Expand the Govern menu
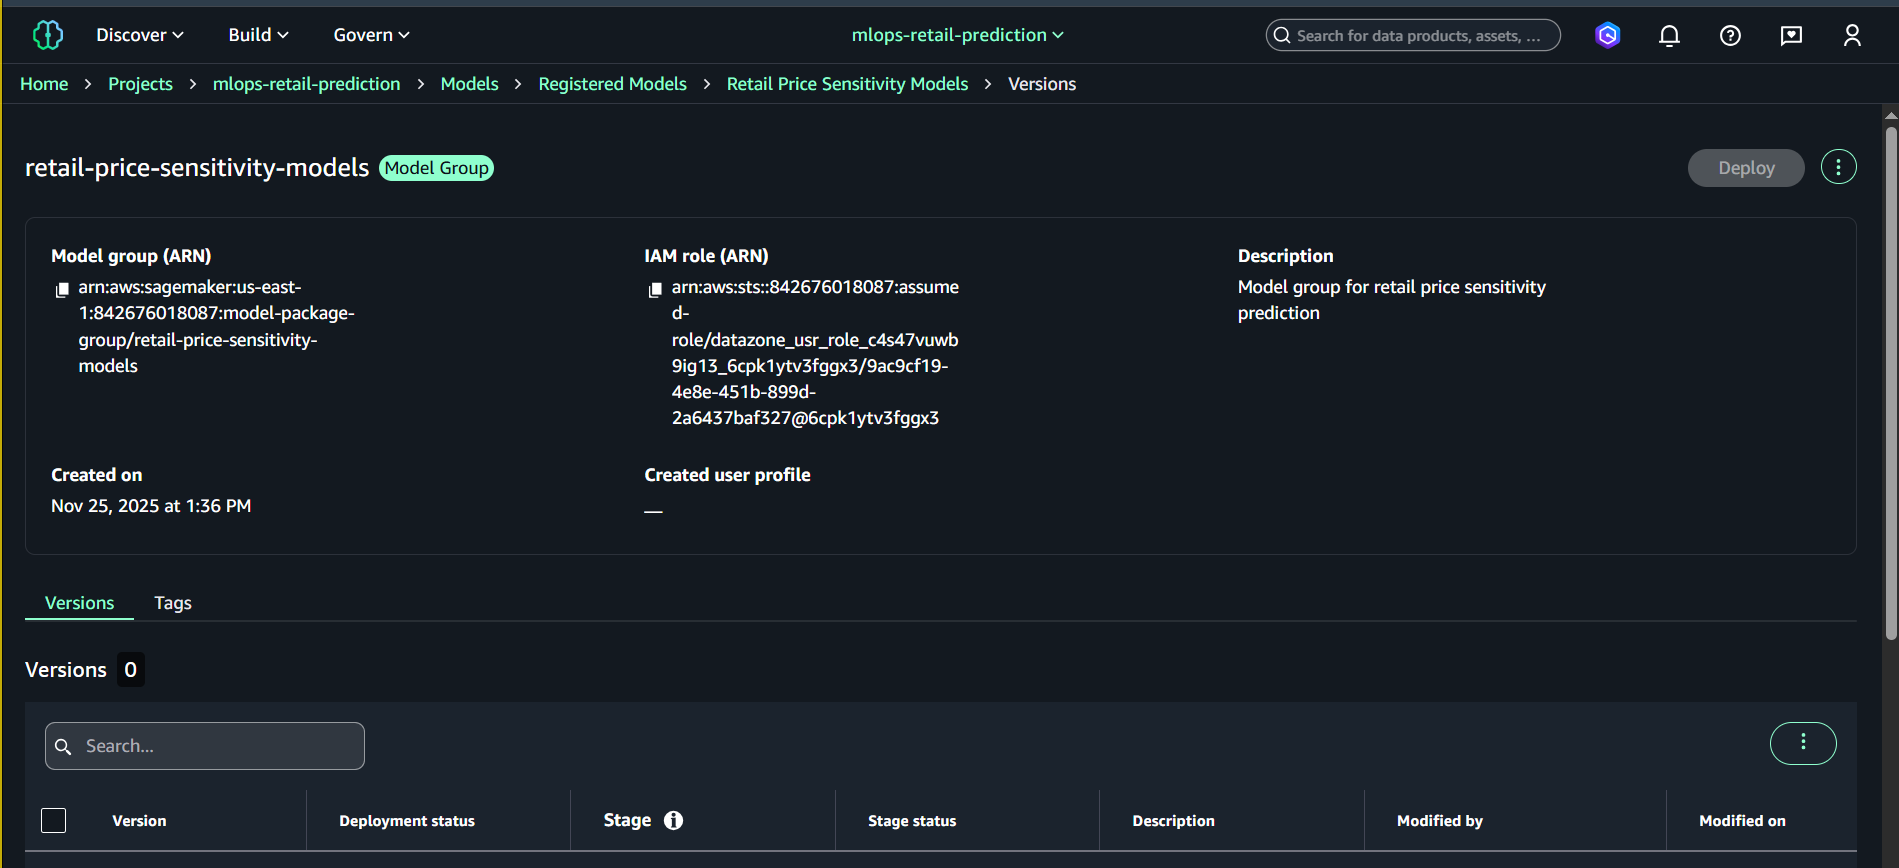 [371, 35]
